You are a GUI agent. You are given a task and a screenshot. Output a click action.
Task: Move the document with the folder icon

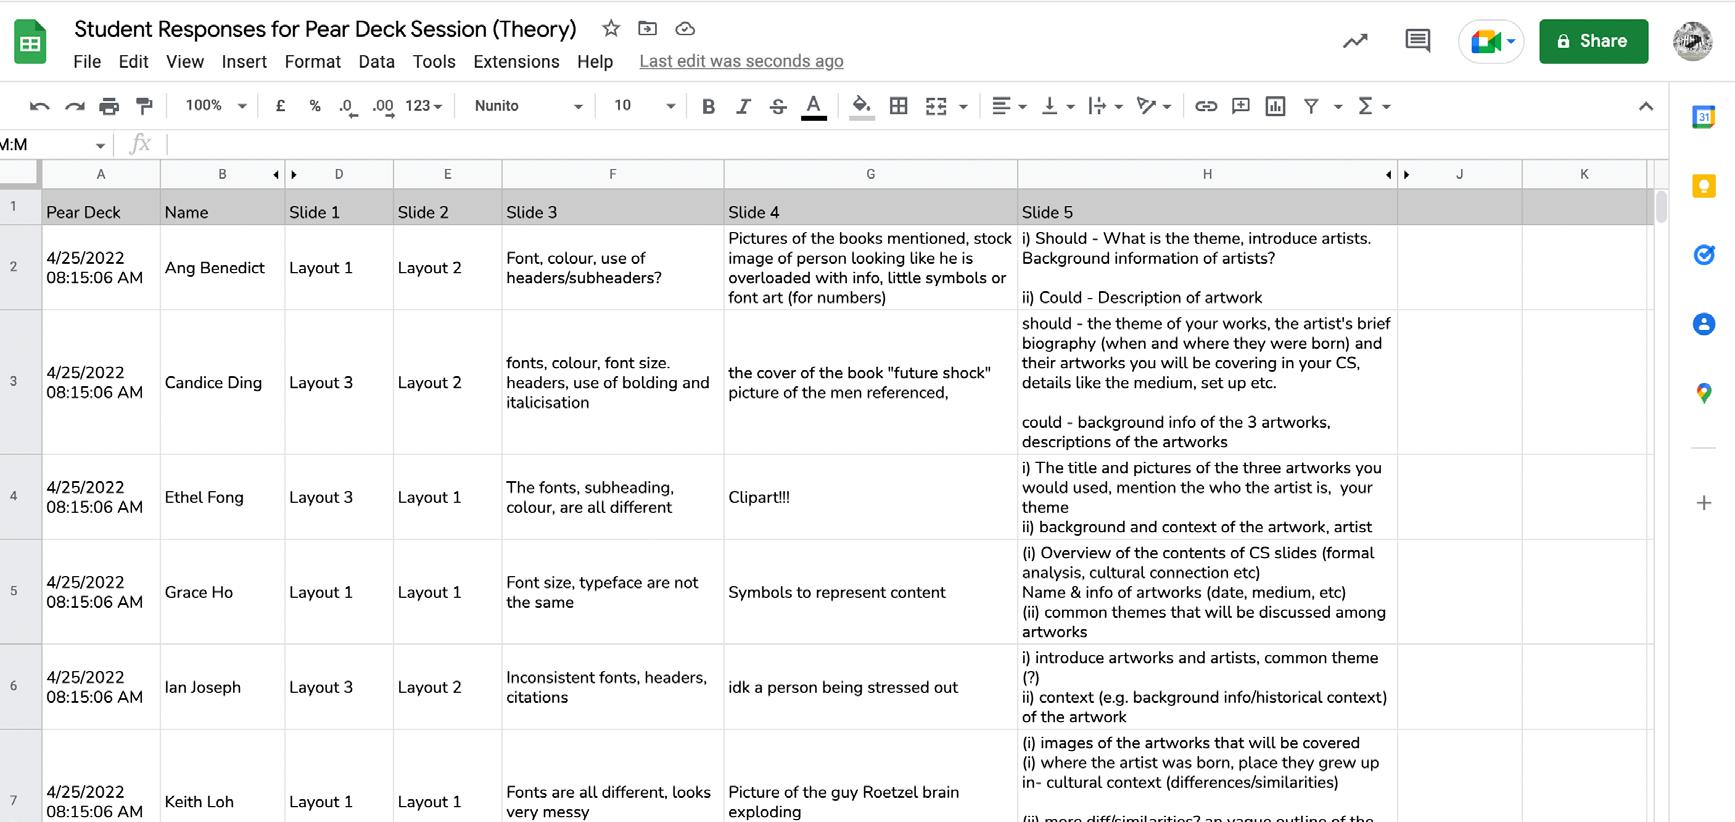pos(648,29)
